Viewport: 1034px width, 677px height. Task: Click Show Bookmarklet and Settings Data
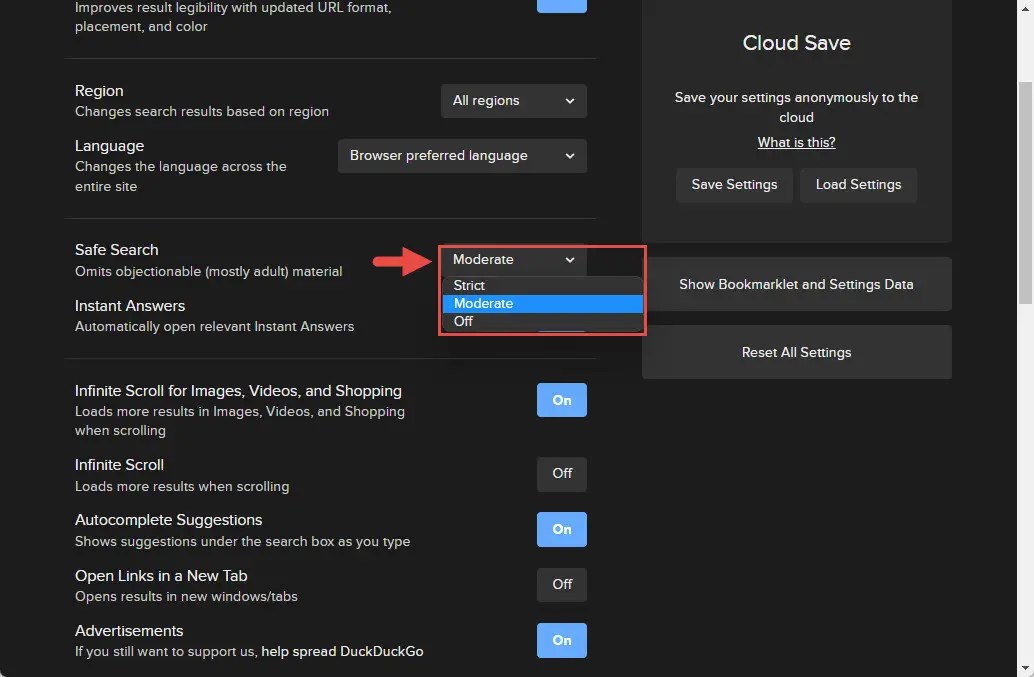(x=796, y=284)
